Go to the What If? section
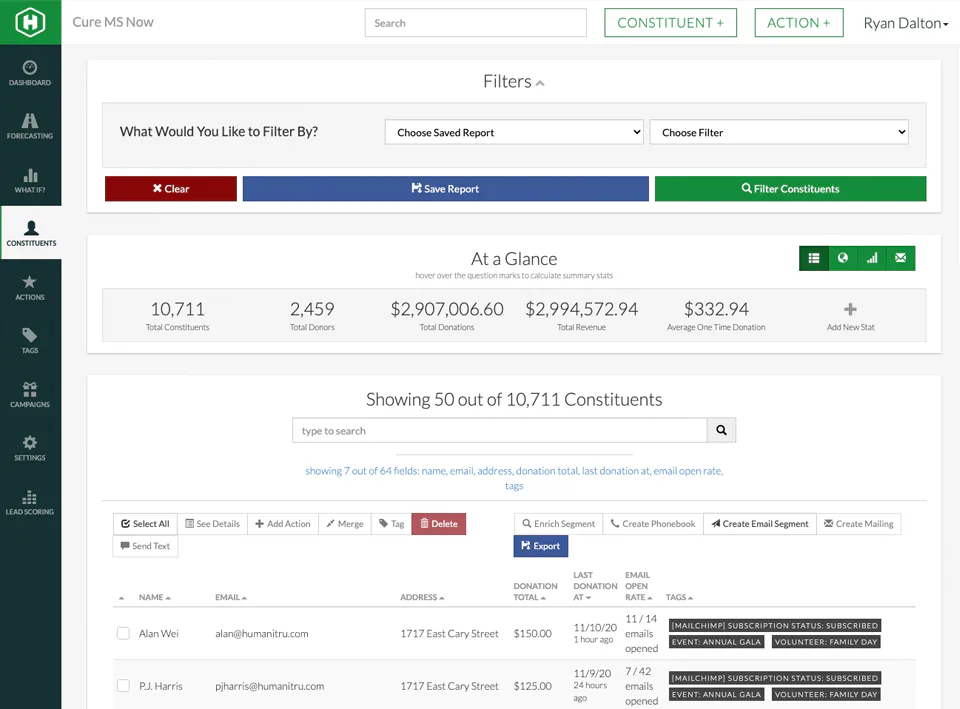Viewport: 960px width, 709px height. [x=30, y=180]
